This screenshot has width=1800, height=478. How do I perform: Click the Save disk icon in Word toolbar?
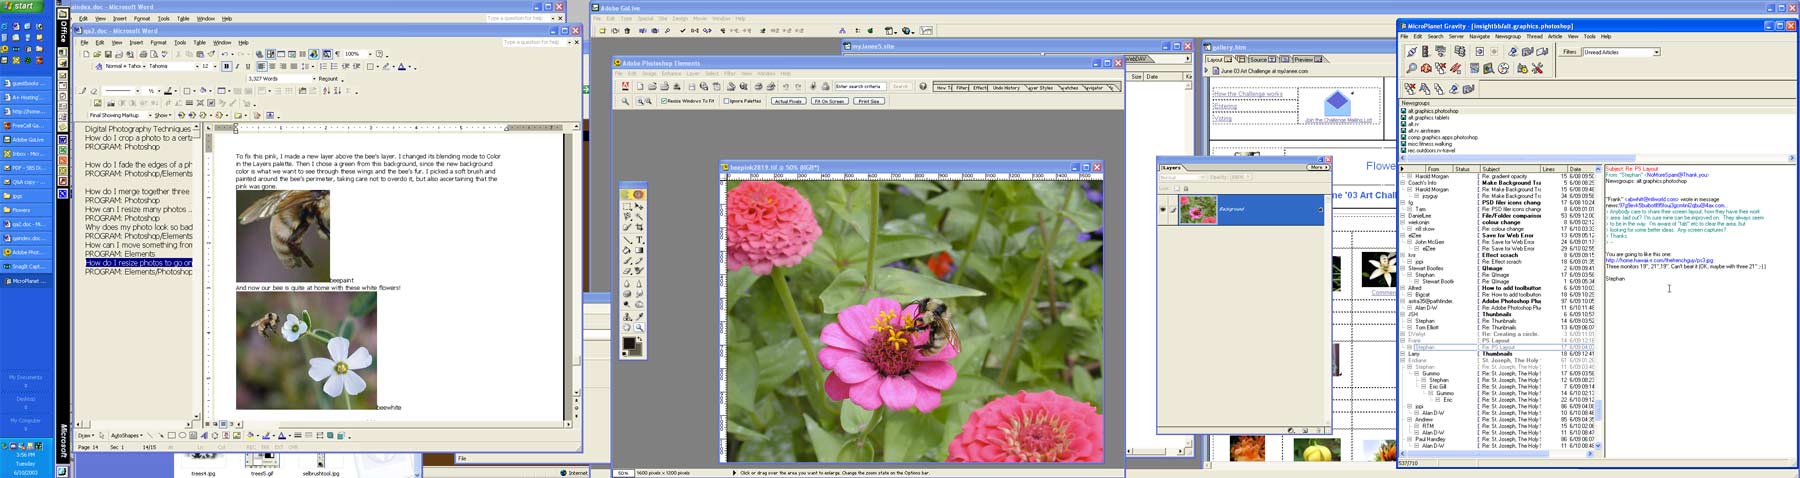108,54
